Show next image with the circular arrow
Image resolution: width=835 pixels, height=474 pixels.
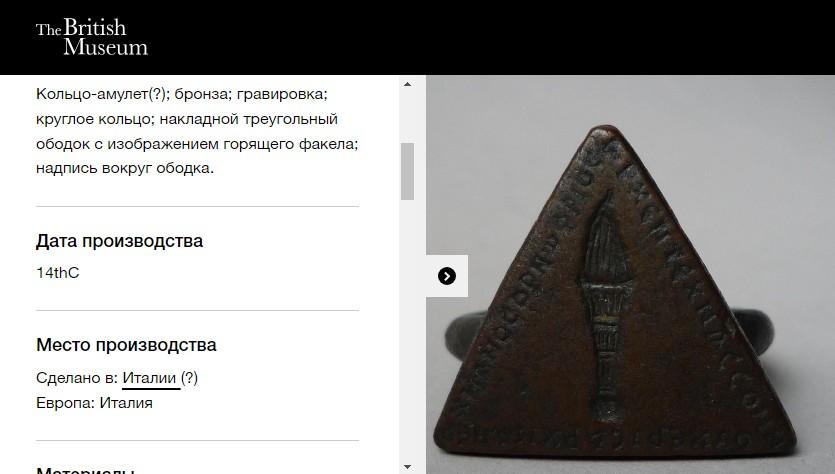click(447, 276)
